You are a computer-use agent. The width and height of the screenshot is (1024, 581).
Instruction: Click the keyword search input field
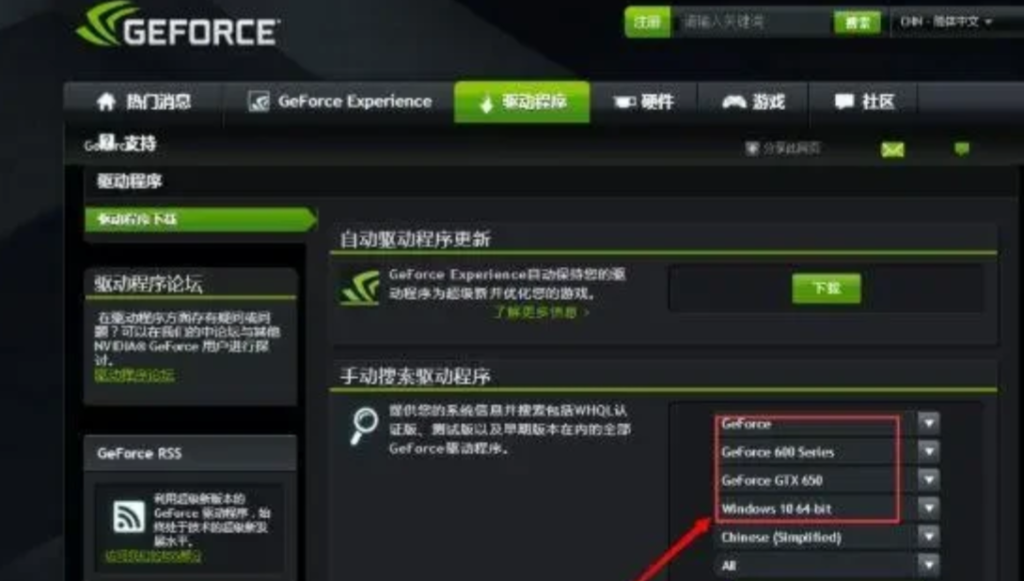pos(751,22)
